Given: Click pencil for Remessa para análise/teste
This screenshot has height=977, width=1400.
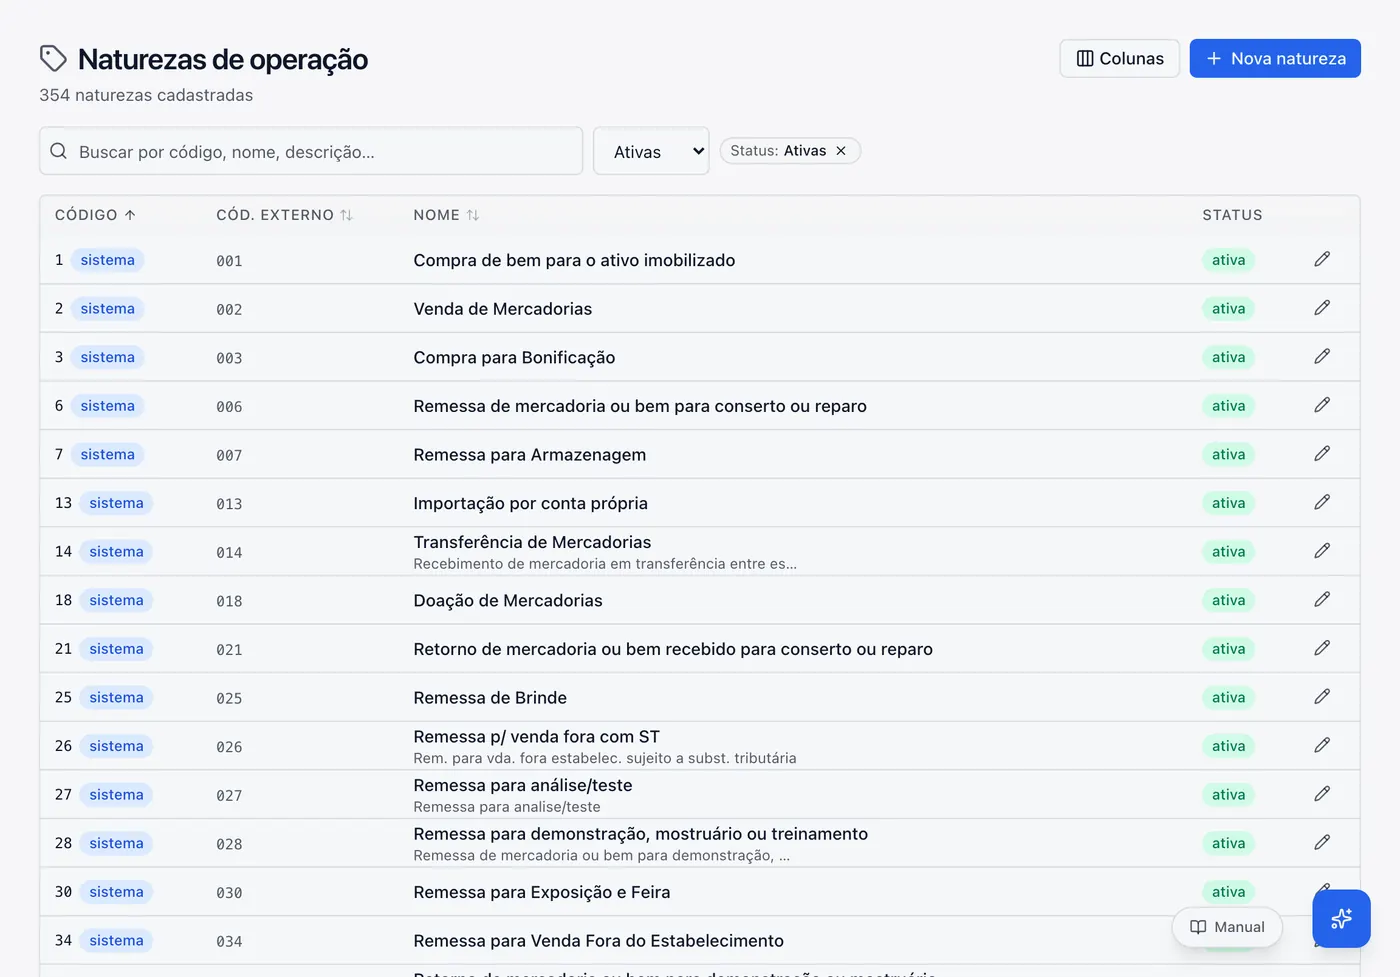Looking at the screenshot, I should (1322, 794).
